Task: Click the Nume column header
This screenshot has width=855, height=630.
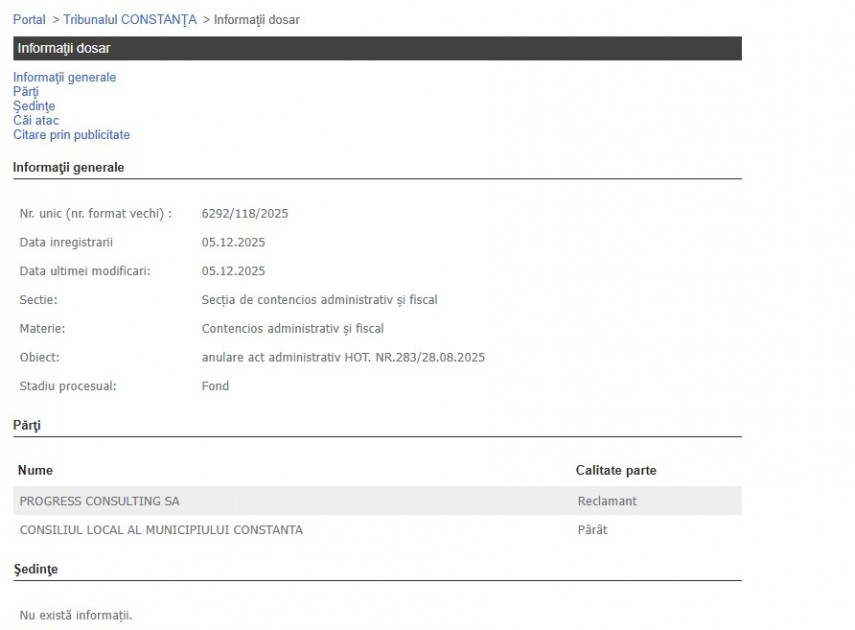Action: pos(36,470)
